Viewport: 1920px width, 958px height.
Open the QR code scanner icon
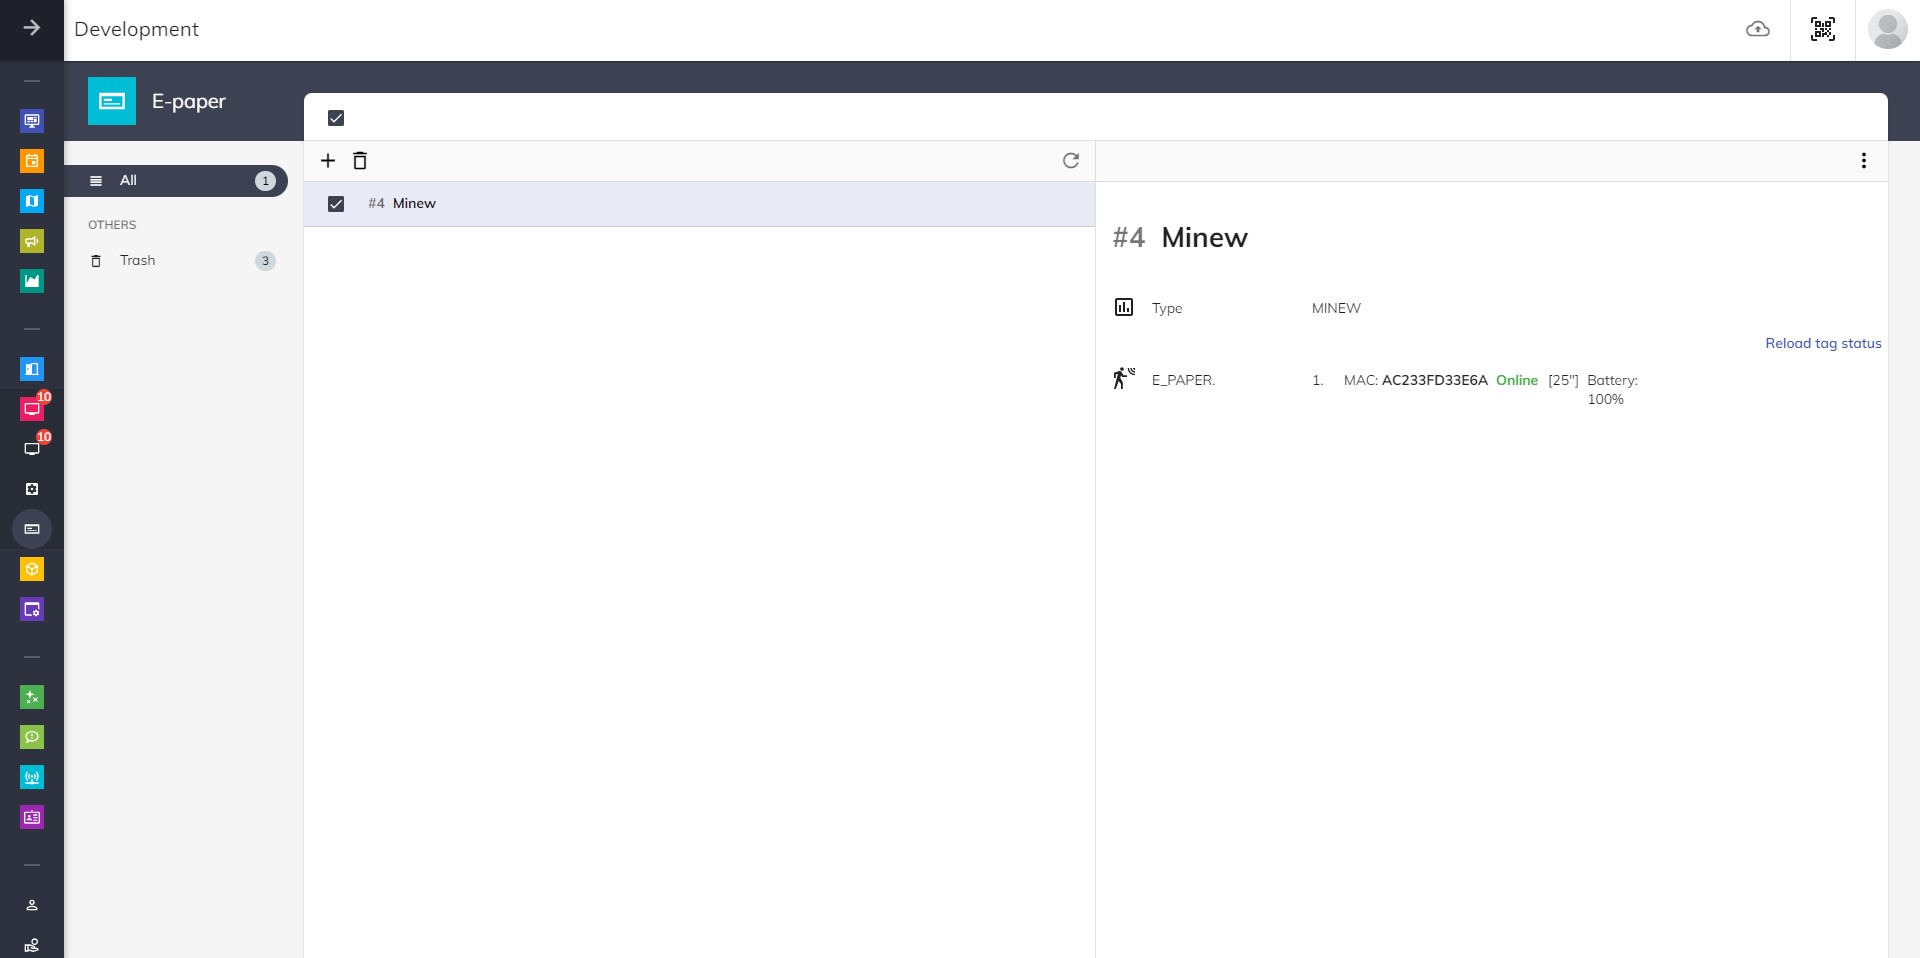click(1822, 30)
